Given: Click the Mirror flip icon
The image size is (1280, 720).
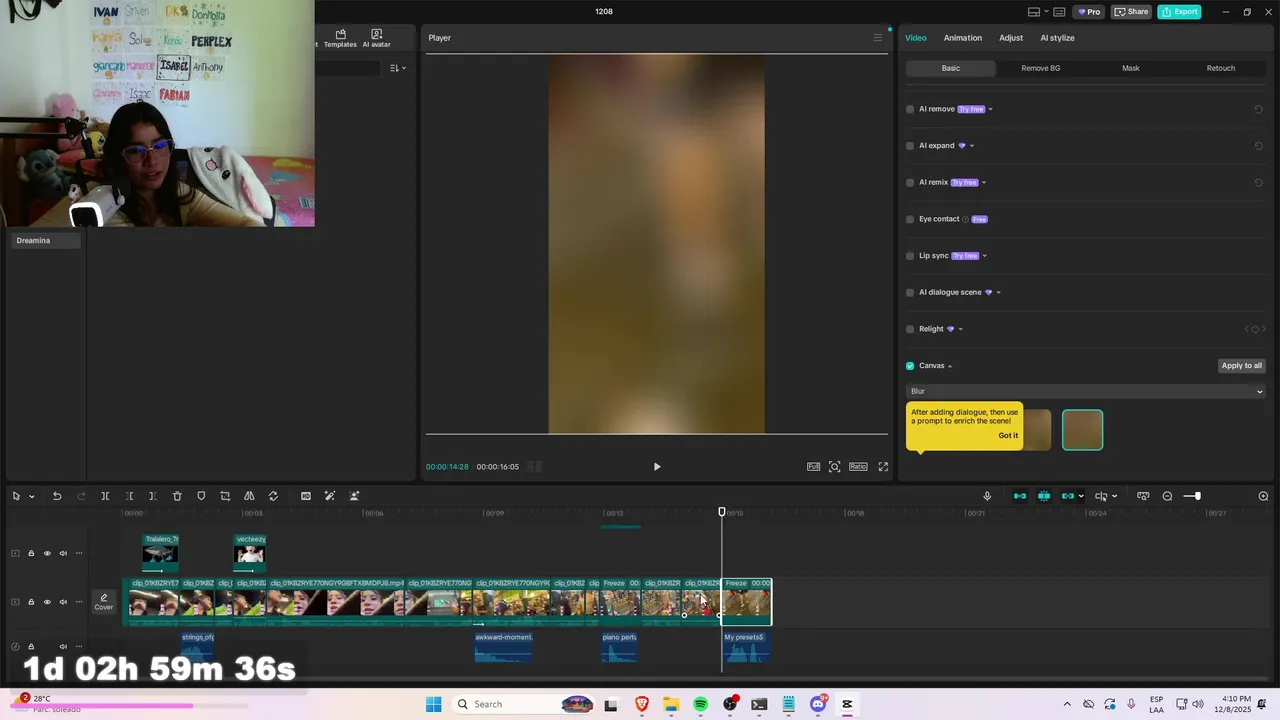Looking at the screenshot, I should coord(249,496).
